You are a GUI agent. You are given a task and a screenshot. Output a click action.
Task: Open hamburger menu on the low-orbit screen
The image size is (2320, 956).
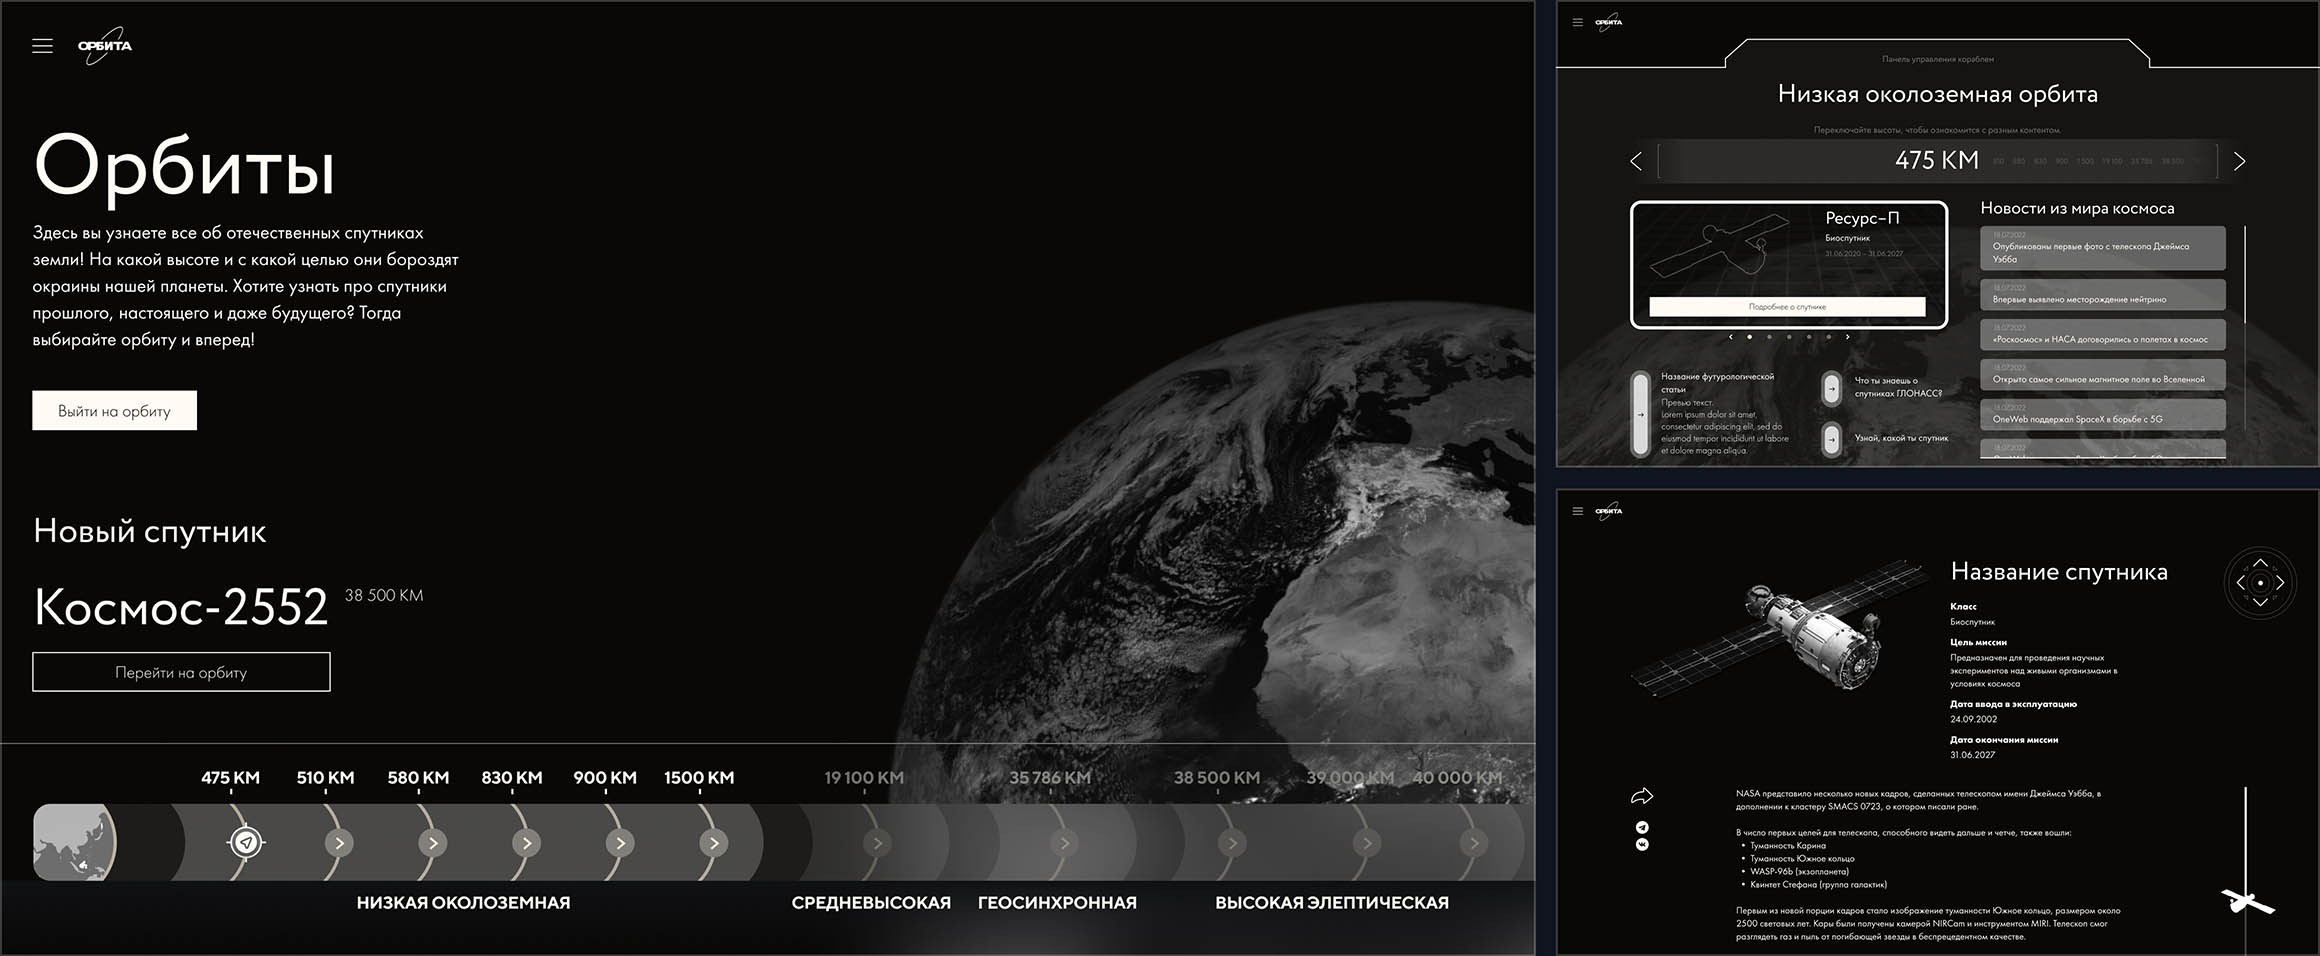pos(1578,22)
